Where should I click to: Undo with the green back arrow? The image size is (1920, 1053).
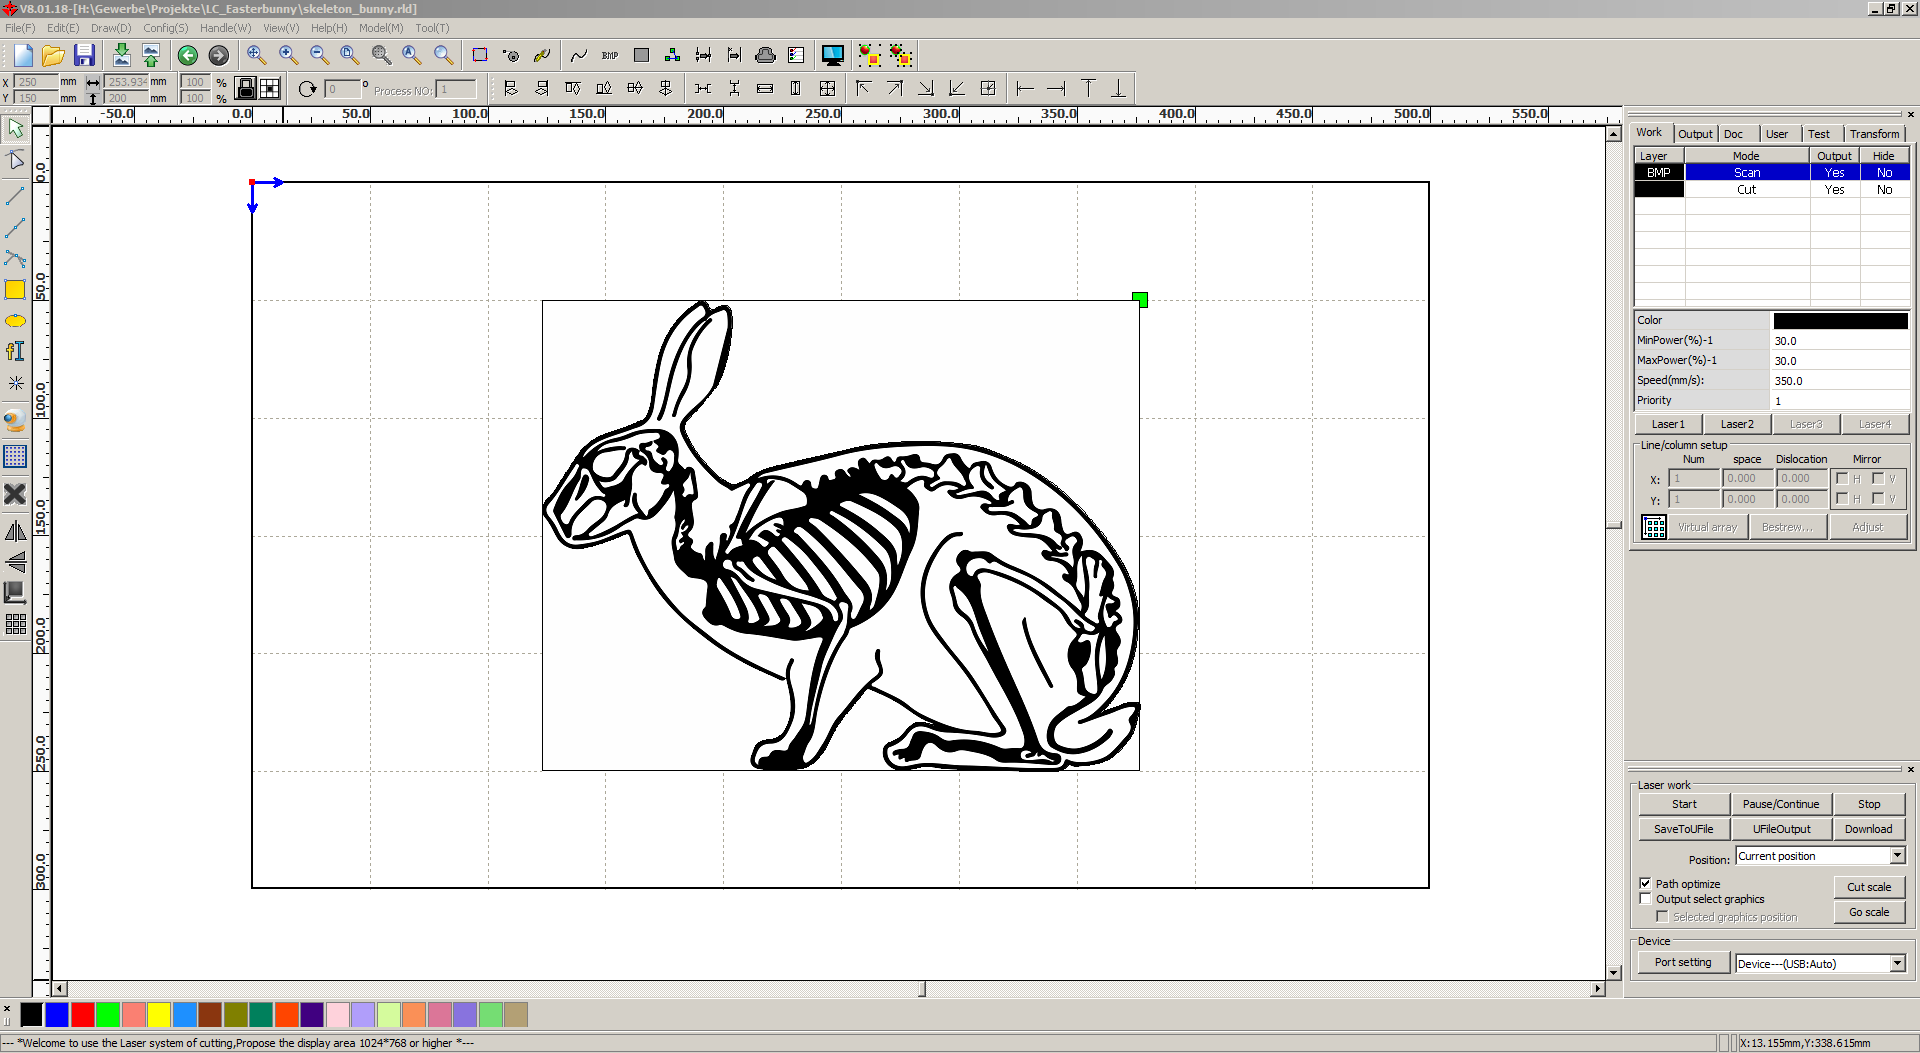[187, 55]
